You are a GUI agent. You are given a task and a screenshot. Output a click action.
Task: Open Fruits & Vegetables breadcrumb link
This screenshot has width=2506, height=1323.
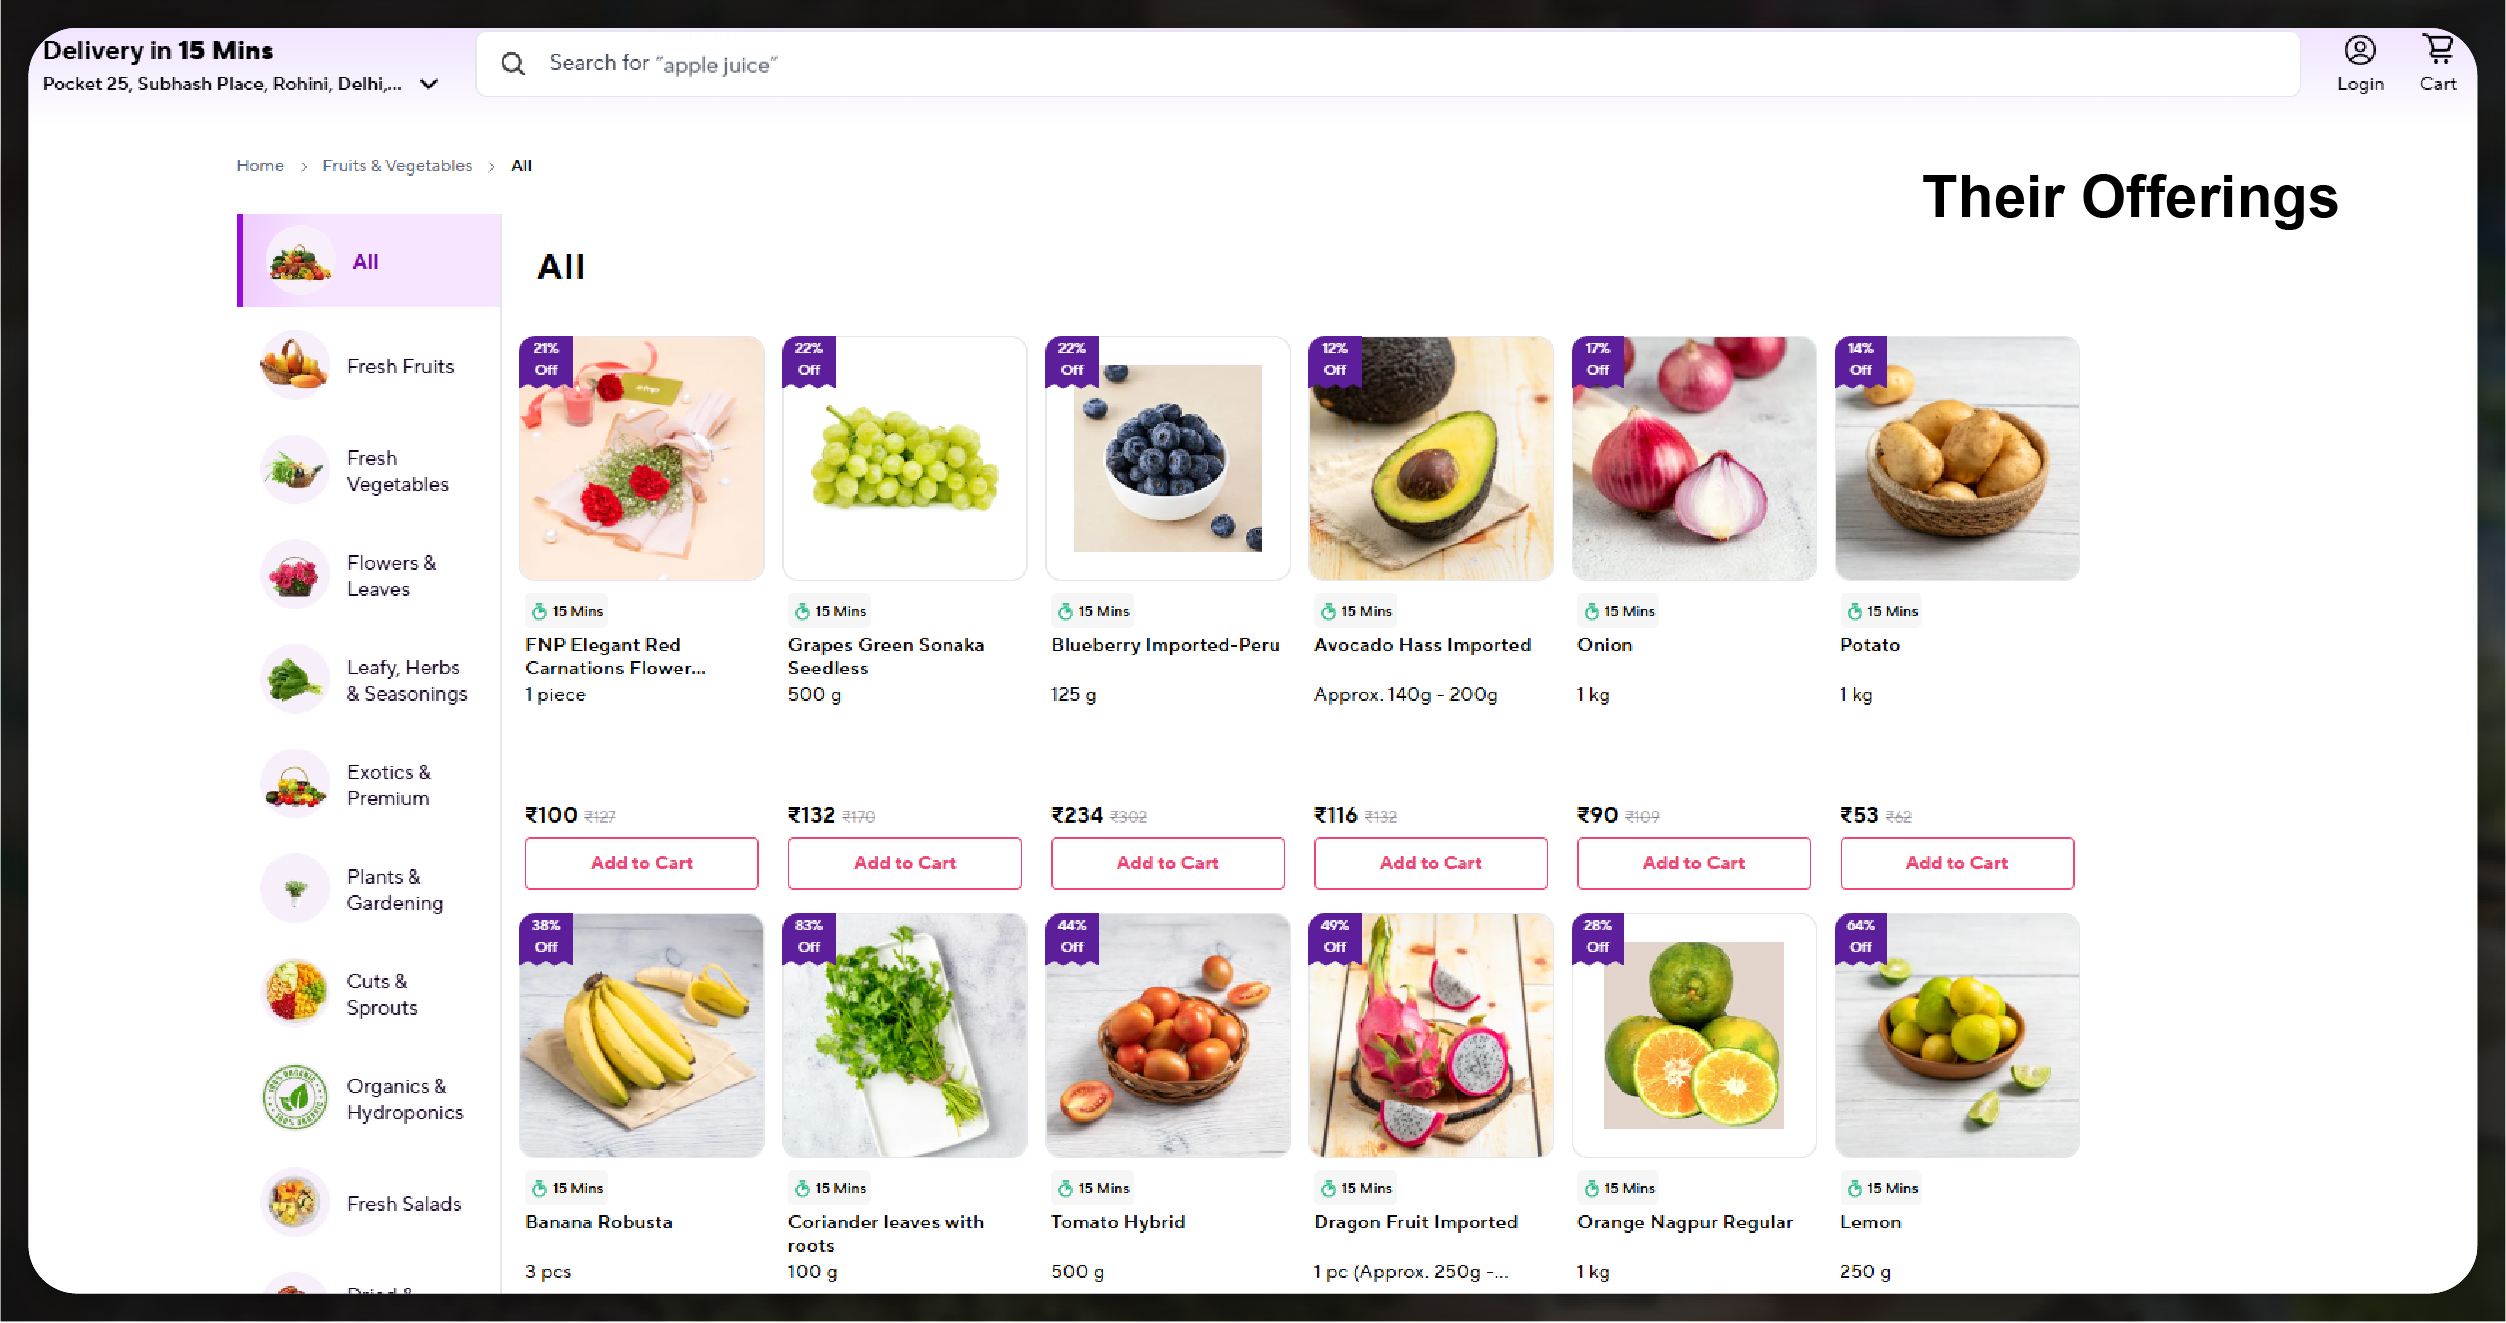397,166
